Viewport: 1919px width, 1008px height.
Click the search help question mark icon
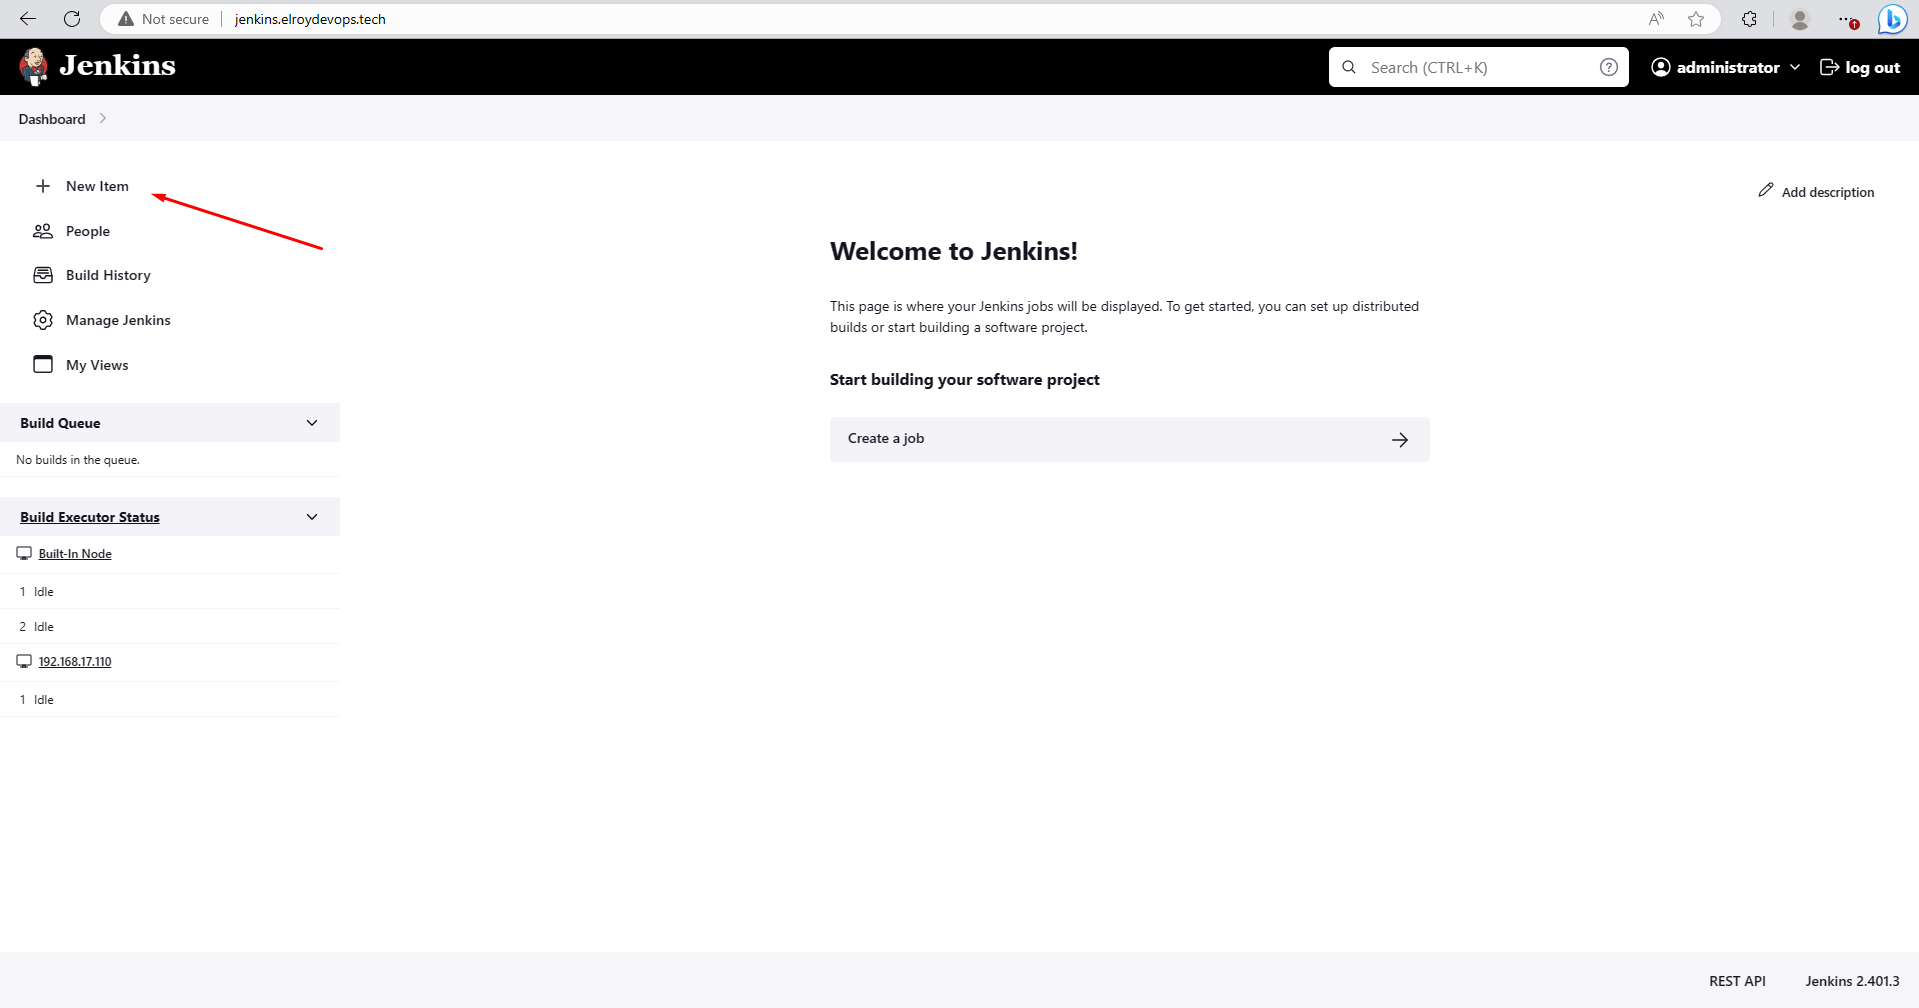pos(1608,67)
